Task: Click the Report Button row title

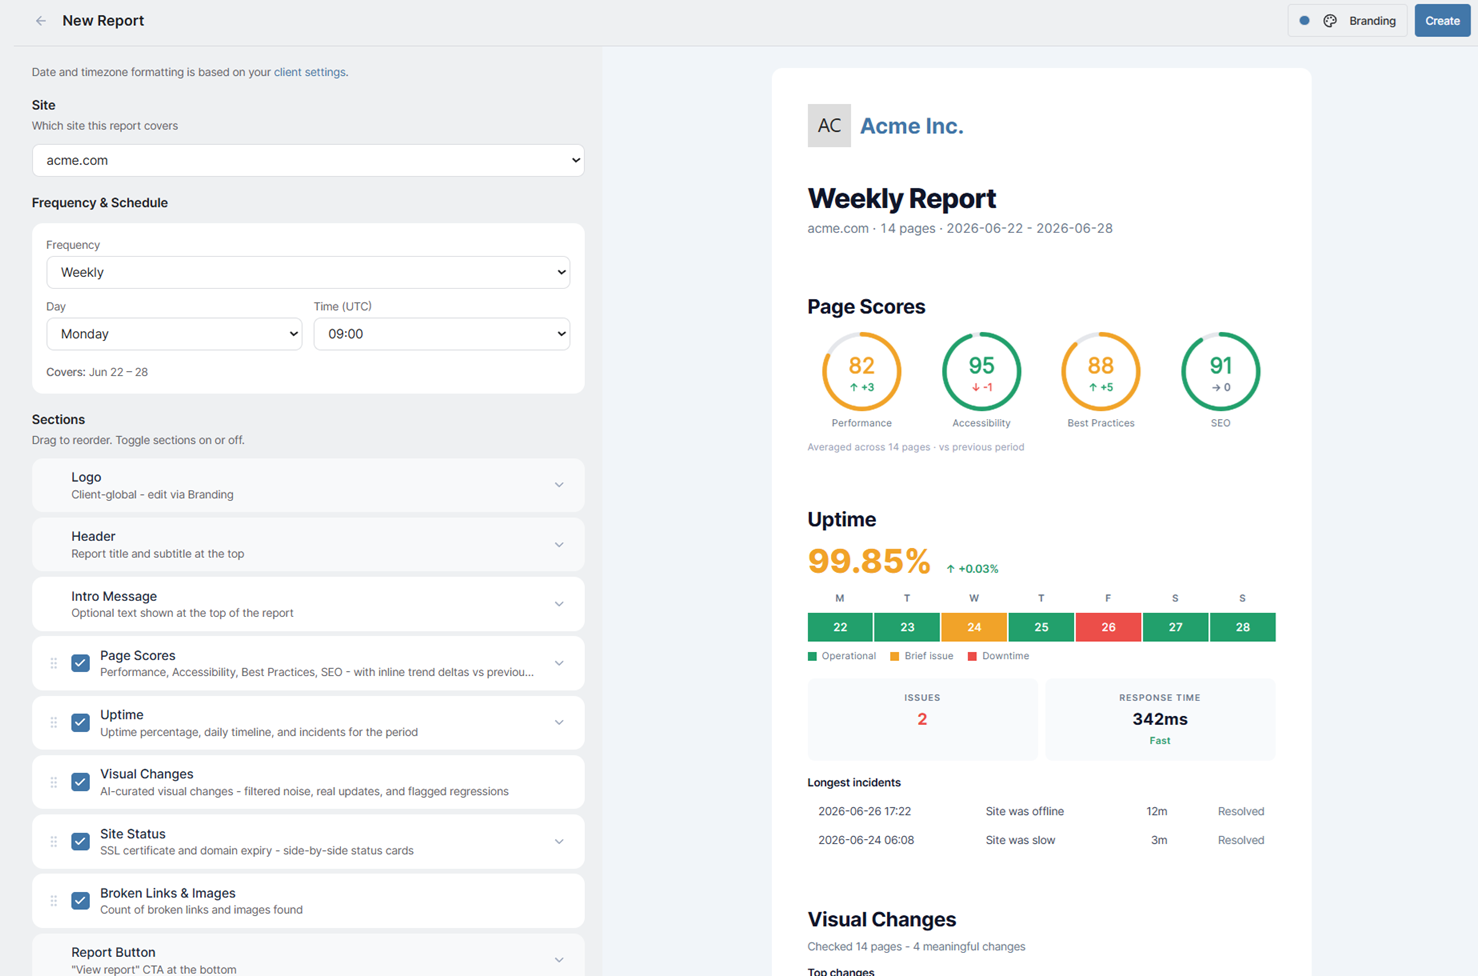Action: 113,952
